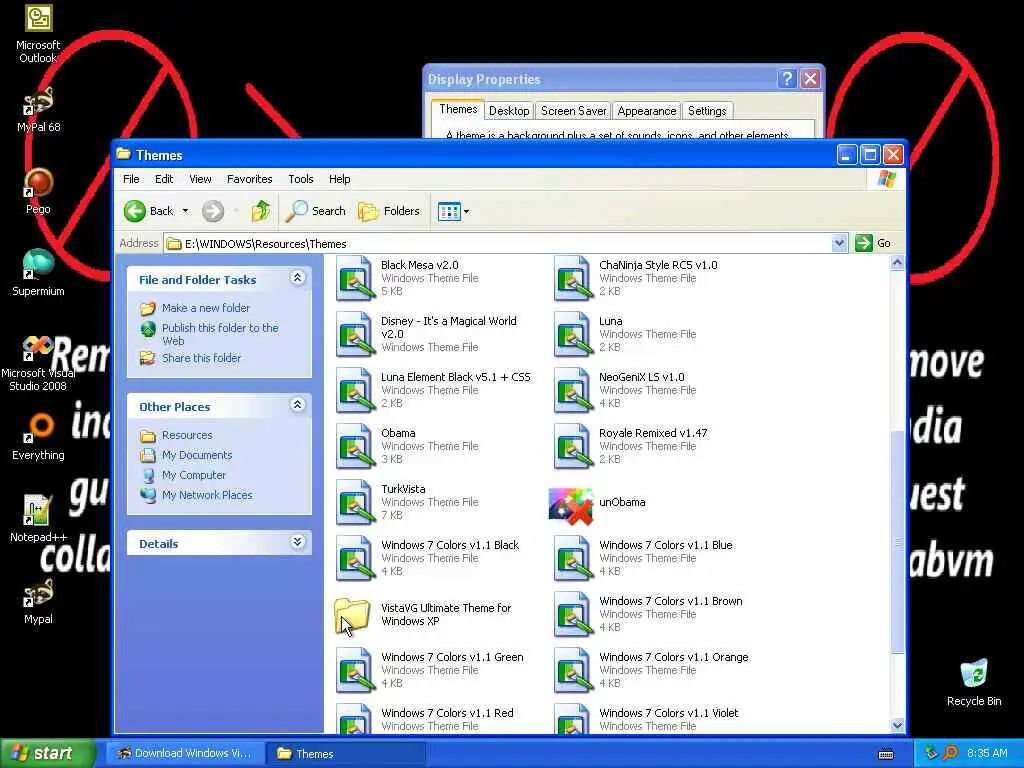Open the Edit menu
1024x768 pixels.
click(164, 179)
